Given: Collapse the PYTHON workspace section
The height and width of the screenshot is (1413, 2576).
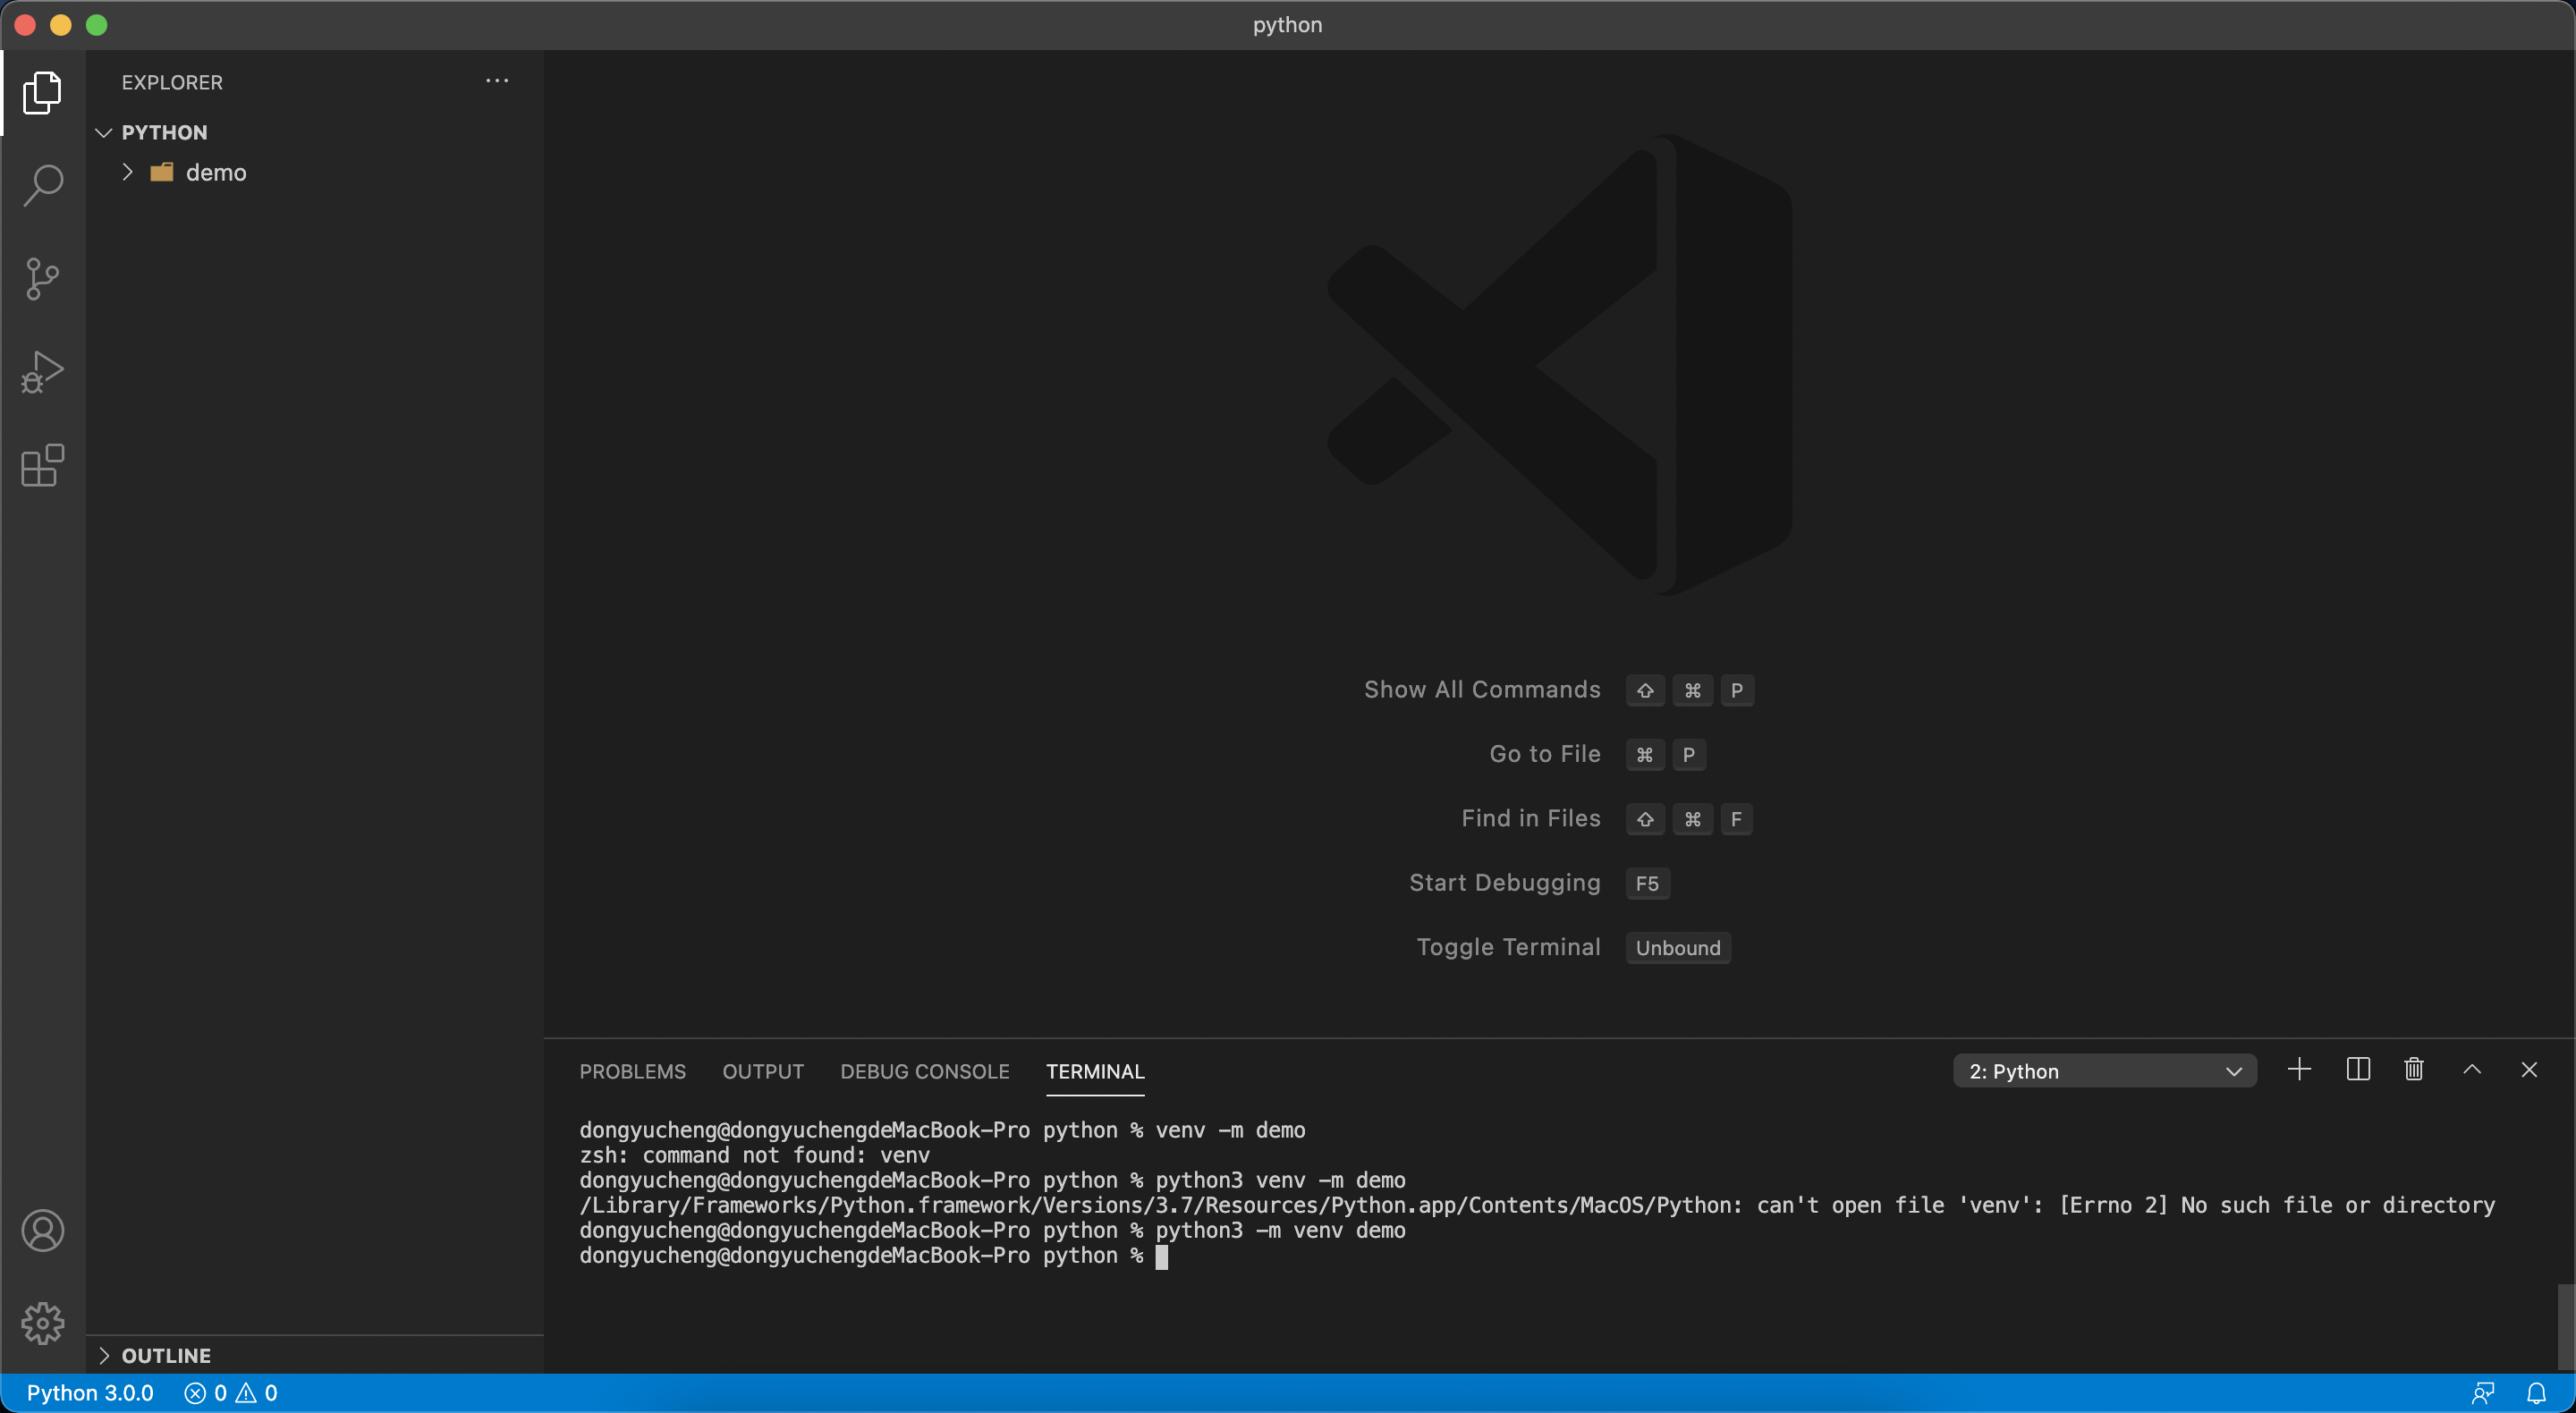Looking at the screenshot, I should click(103, 132).
